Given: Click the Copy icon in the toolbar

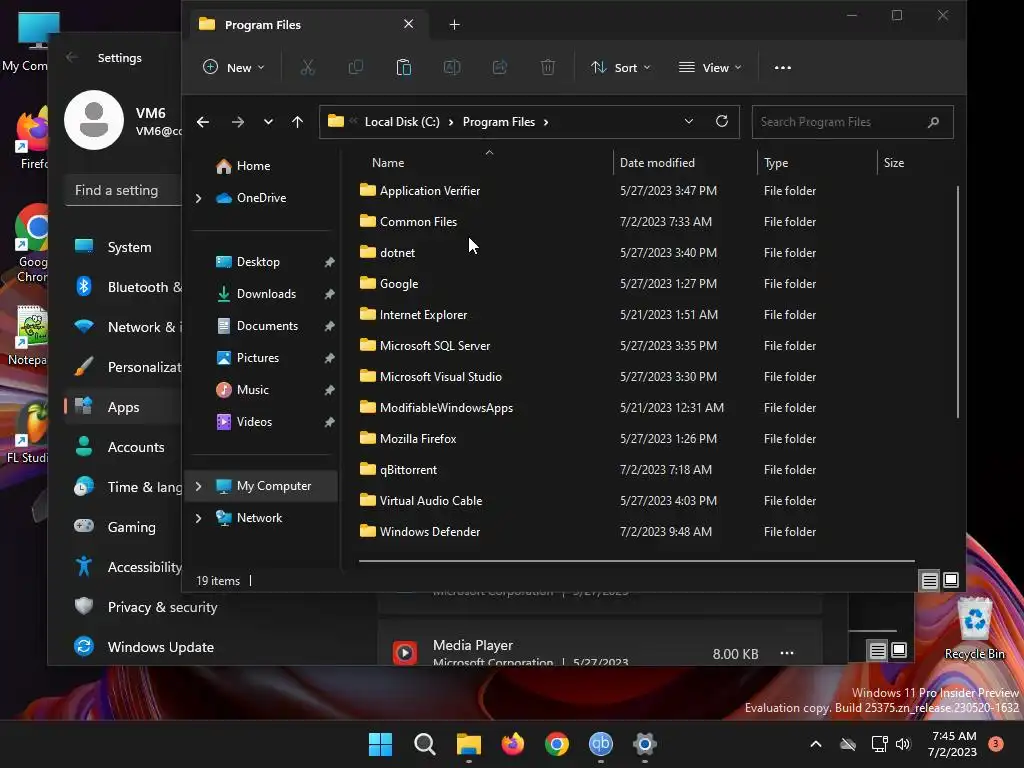Looking at the screenshot, I should click(356, 67).
